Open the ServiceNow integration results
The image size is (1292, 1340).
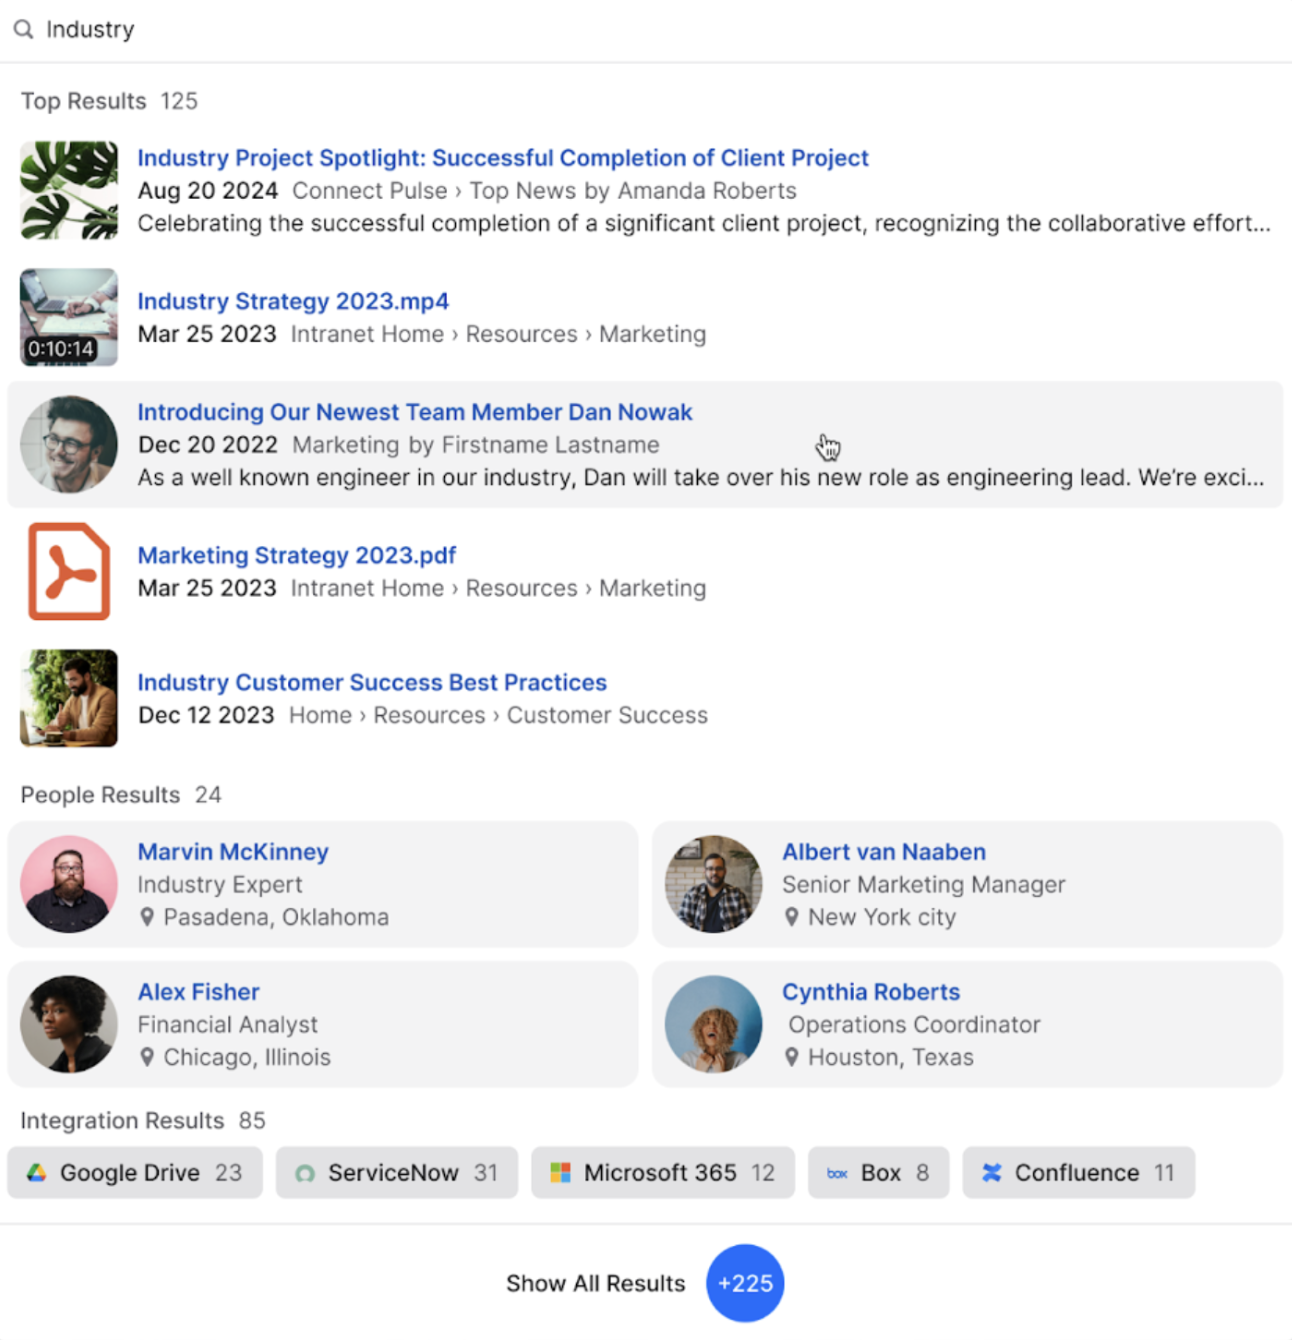397,1172
